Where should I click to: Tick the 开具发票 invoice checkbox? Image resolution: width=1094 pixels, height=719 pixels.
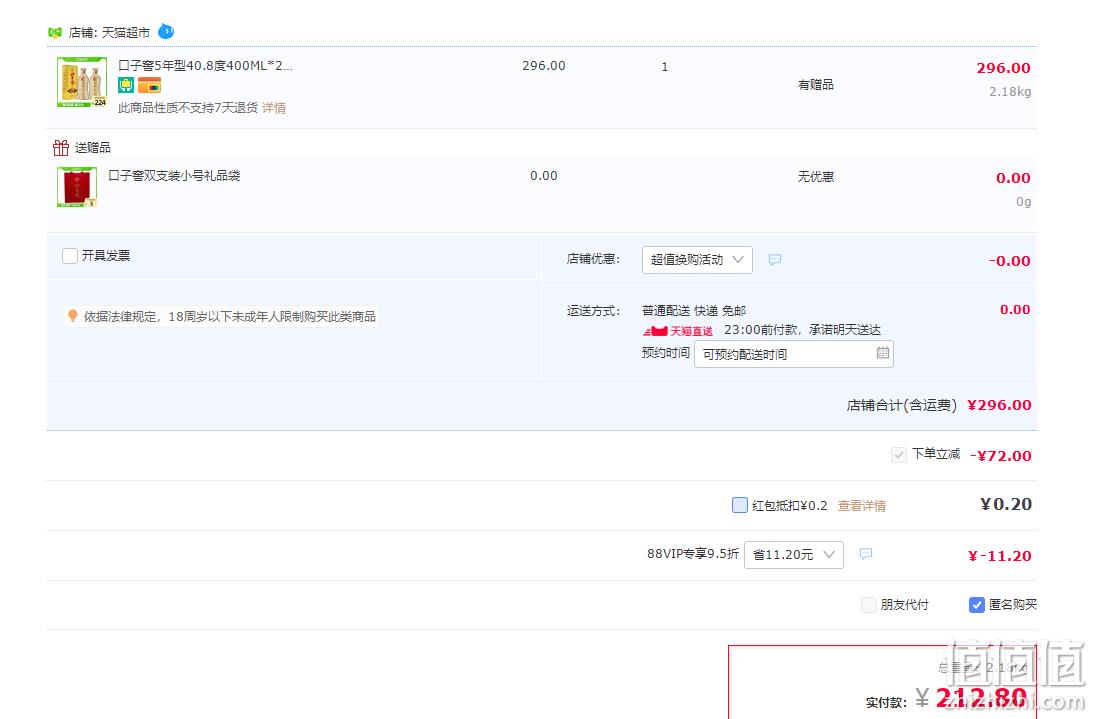pyautogui.click(x=70, y=256)
